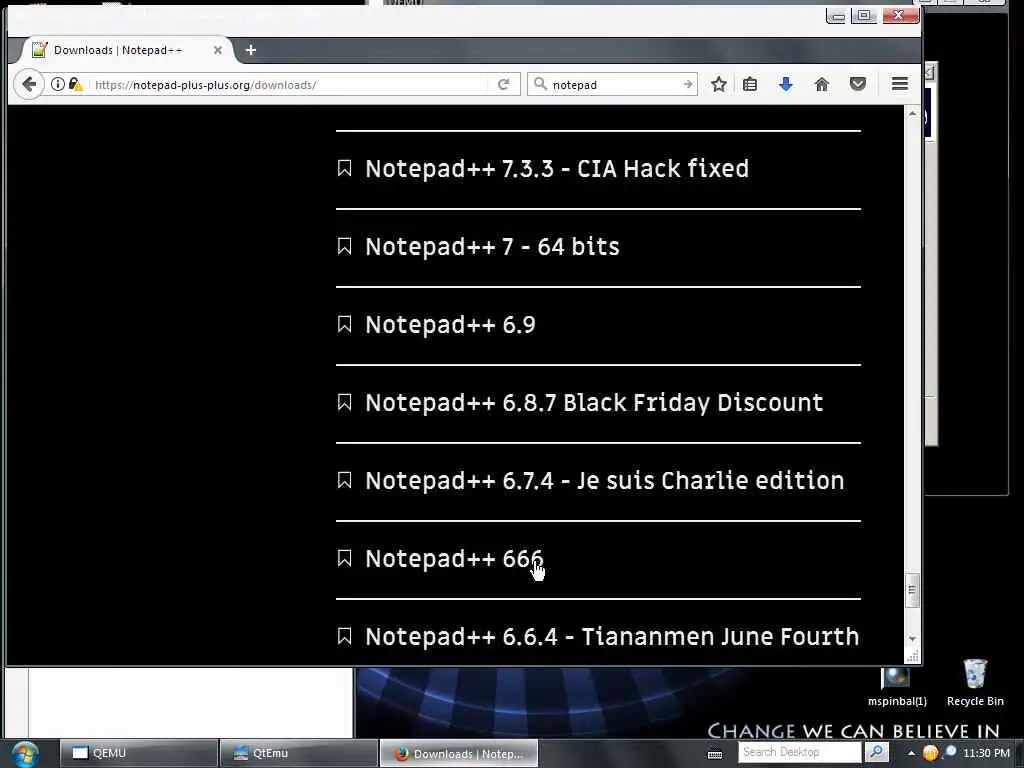Select the mspinbal(1) desktop icon
This screenshot has height=768, width=1024.
(x=897, y=687)
